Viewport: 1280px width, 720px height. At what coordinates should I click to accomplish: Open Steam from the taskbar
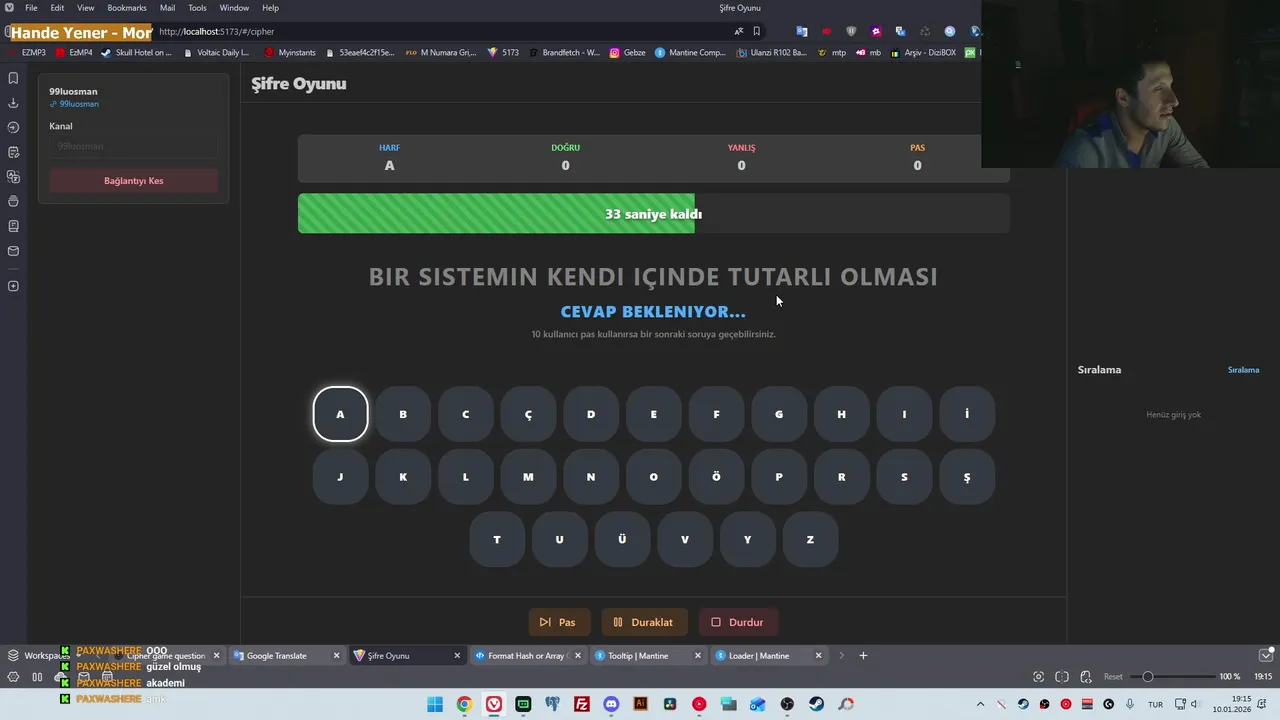tap(817, 704)
